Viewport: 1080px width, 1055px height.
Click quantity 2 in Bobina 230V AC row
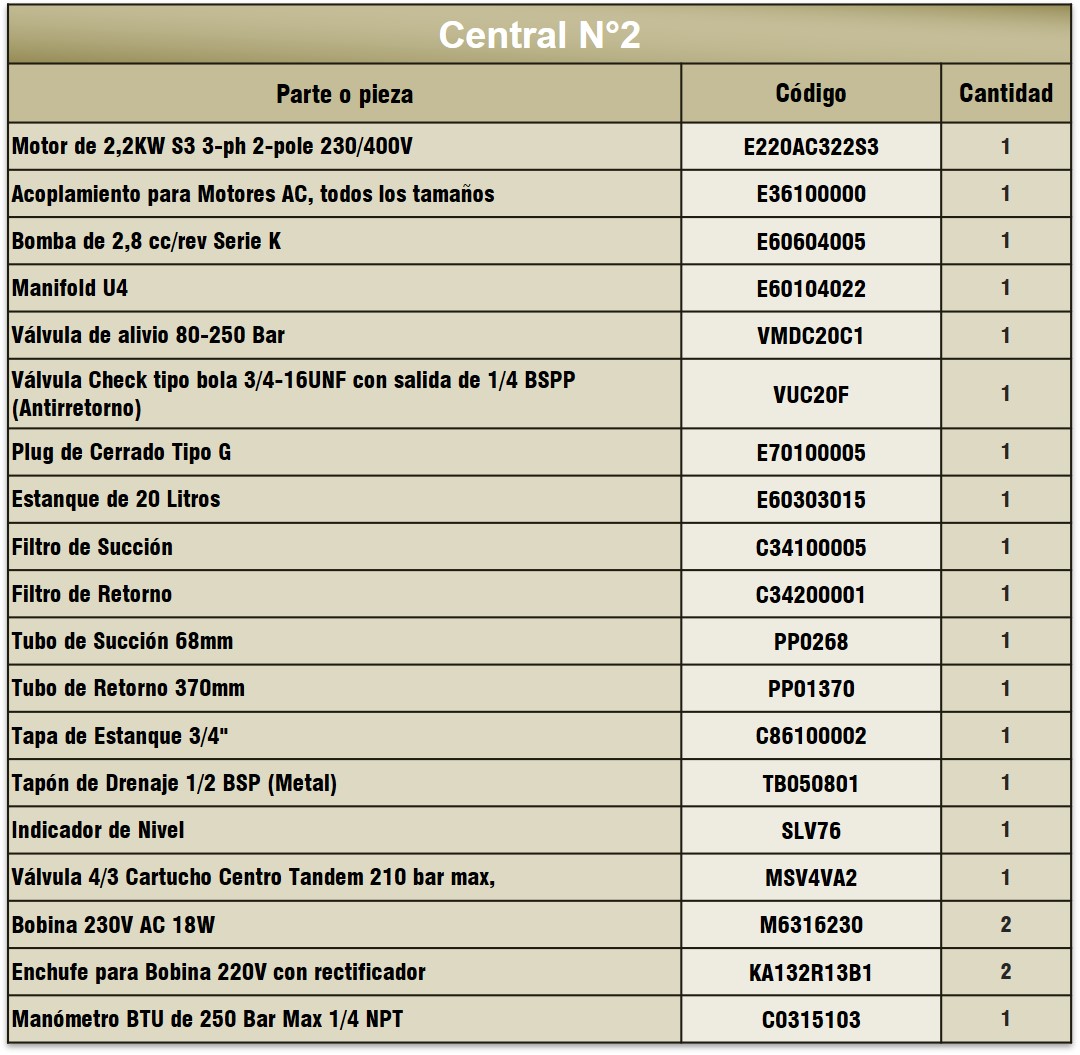point(1006,924)
